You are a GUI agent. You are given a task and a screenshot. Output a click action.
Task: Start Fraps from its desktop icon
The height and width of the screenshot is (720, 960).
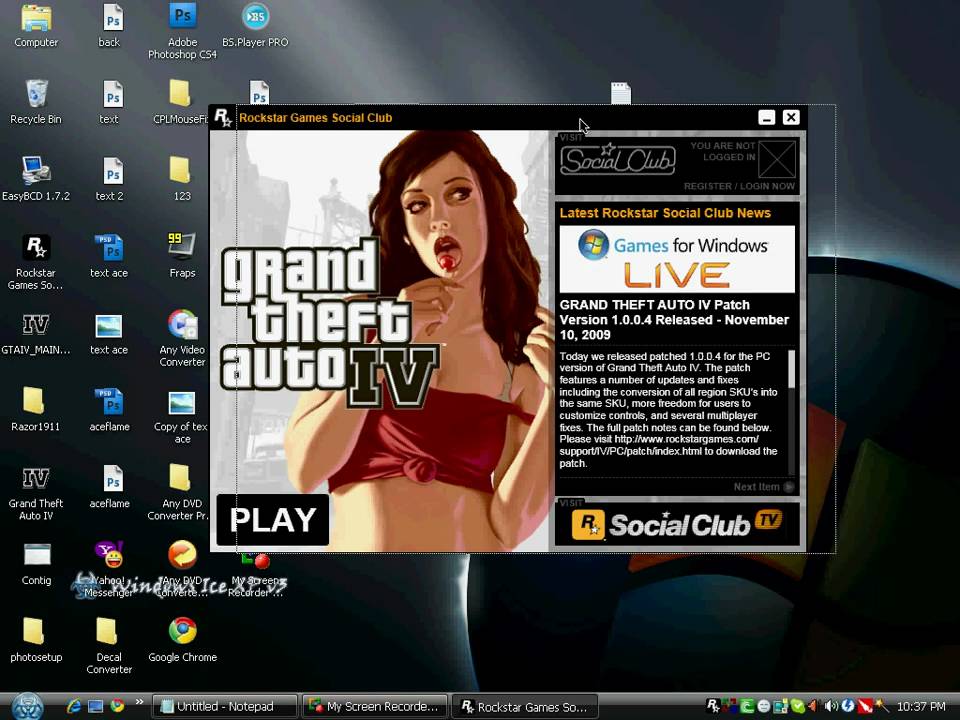pos(182,250)
